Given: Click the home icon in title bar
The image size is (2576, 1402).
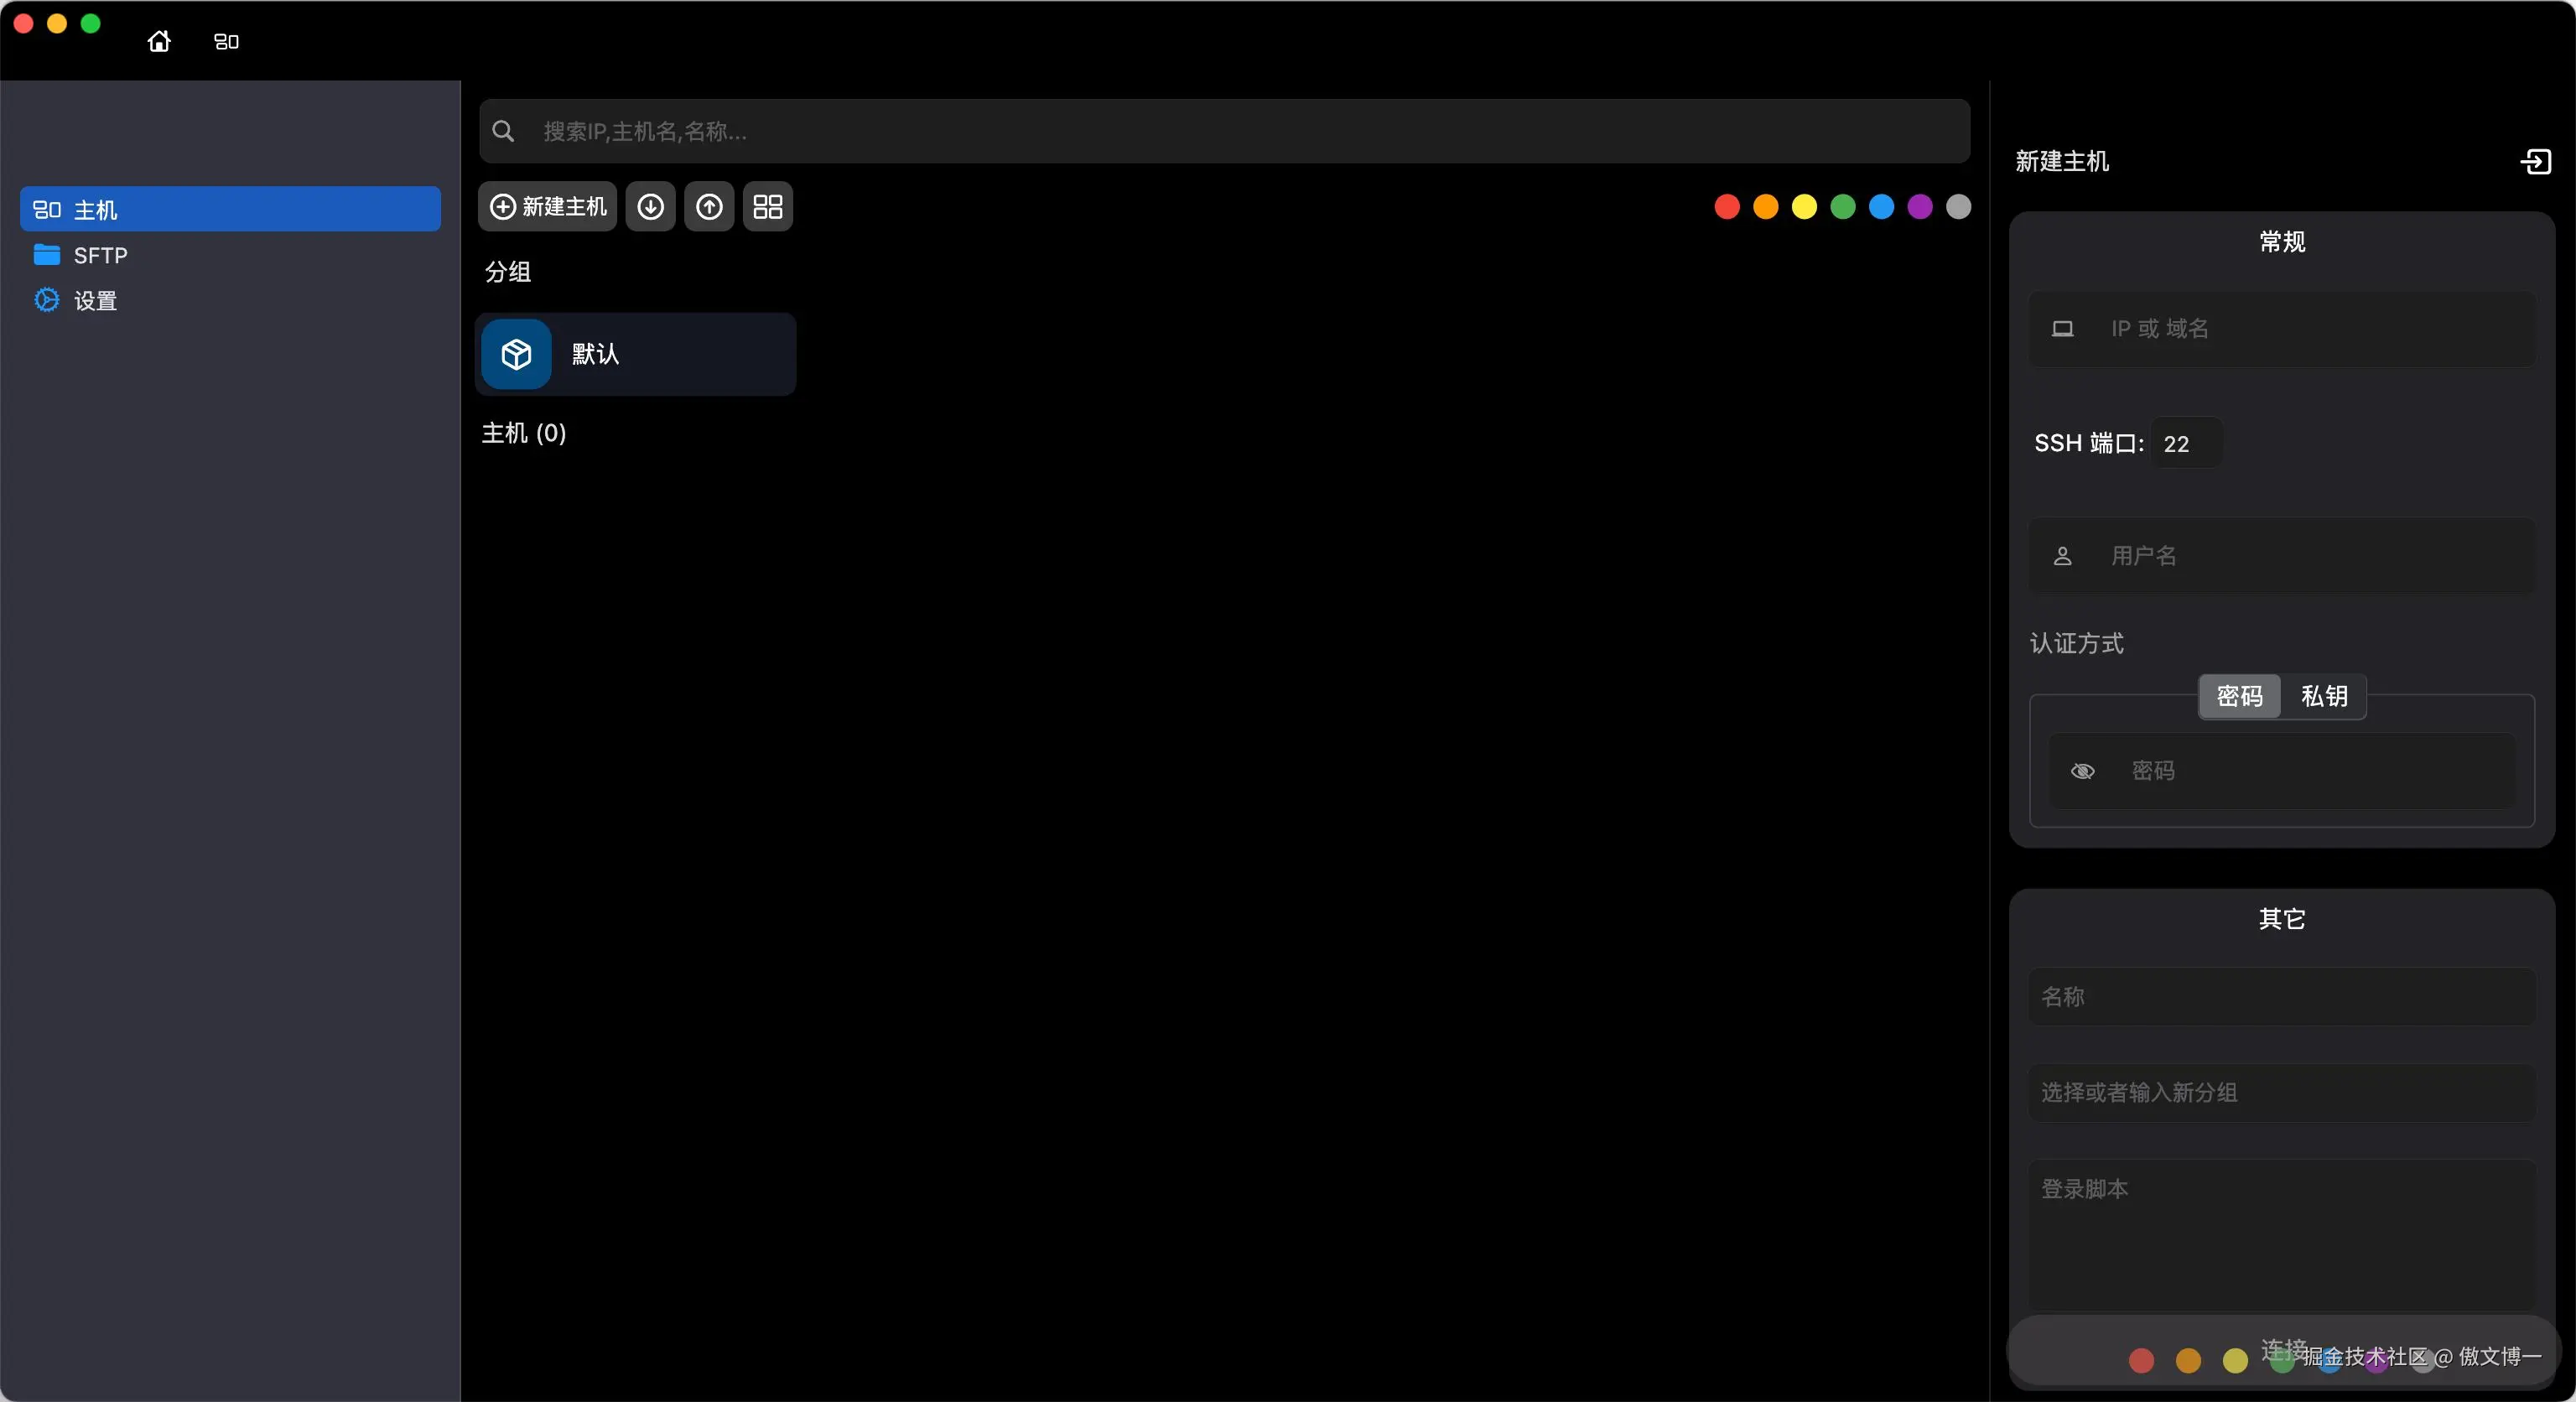Looking at the screenshot, I should [x=159, y=41].
